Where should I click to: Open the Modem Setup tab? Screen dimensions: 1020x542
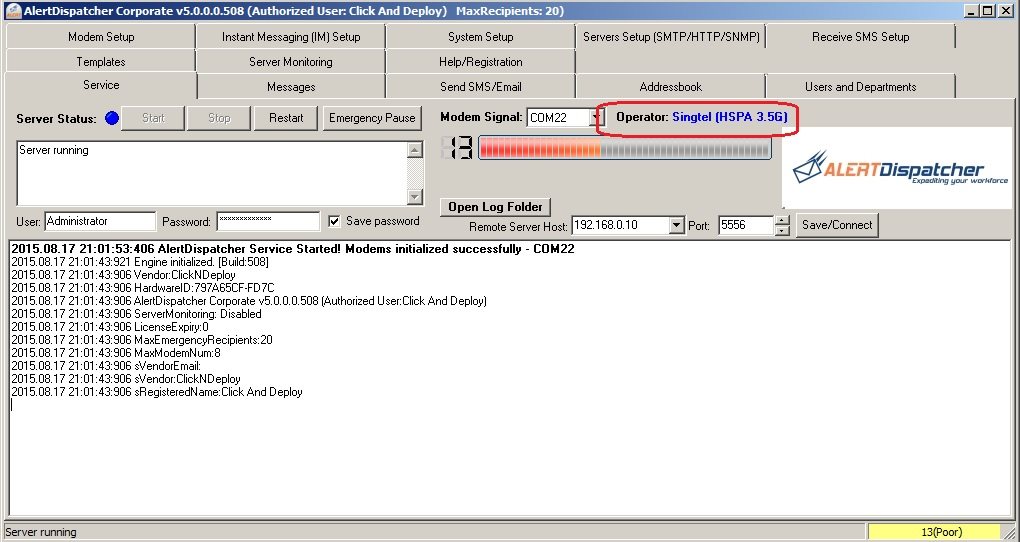pos(101,37)
